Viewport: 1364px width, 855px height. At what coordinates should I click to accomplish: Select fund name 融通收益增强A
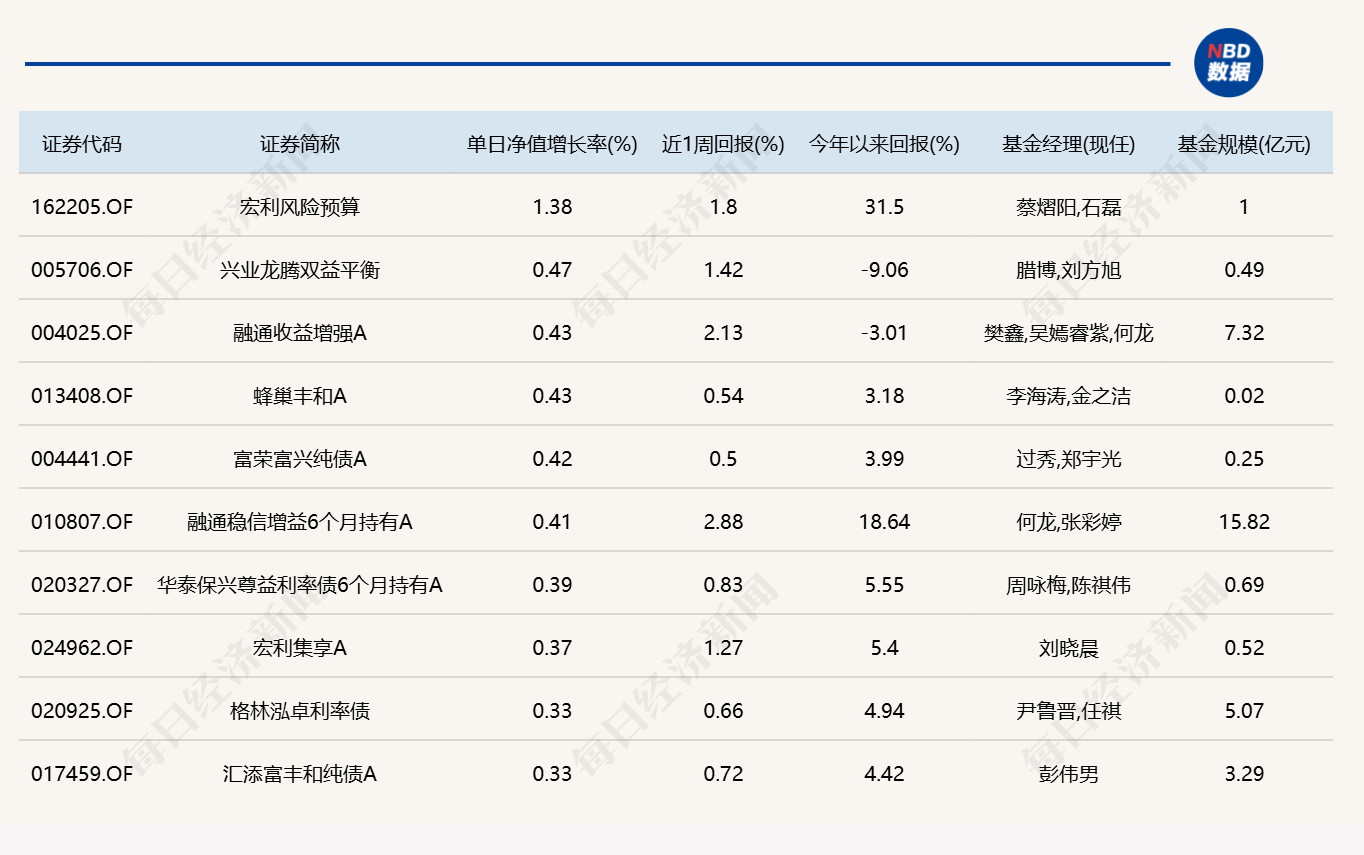coord(300,333)
